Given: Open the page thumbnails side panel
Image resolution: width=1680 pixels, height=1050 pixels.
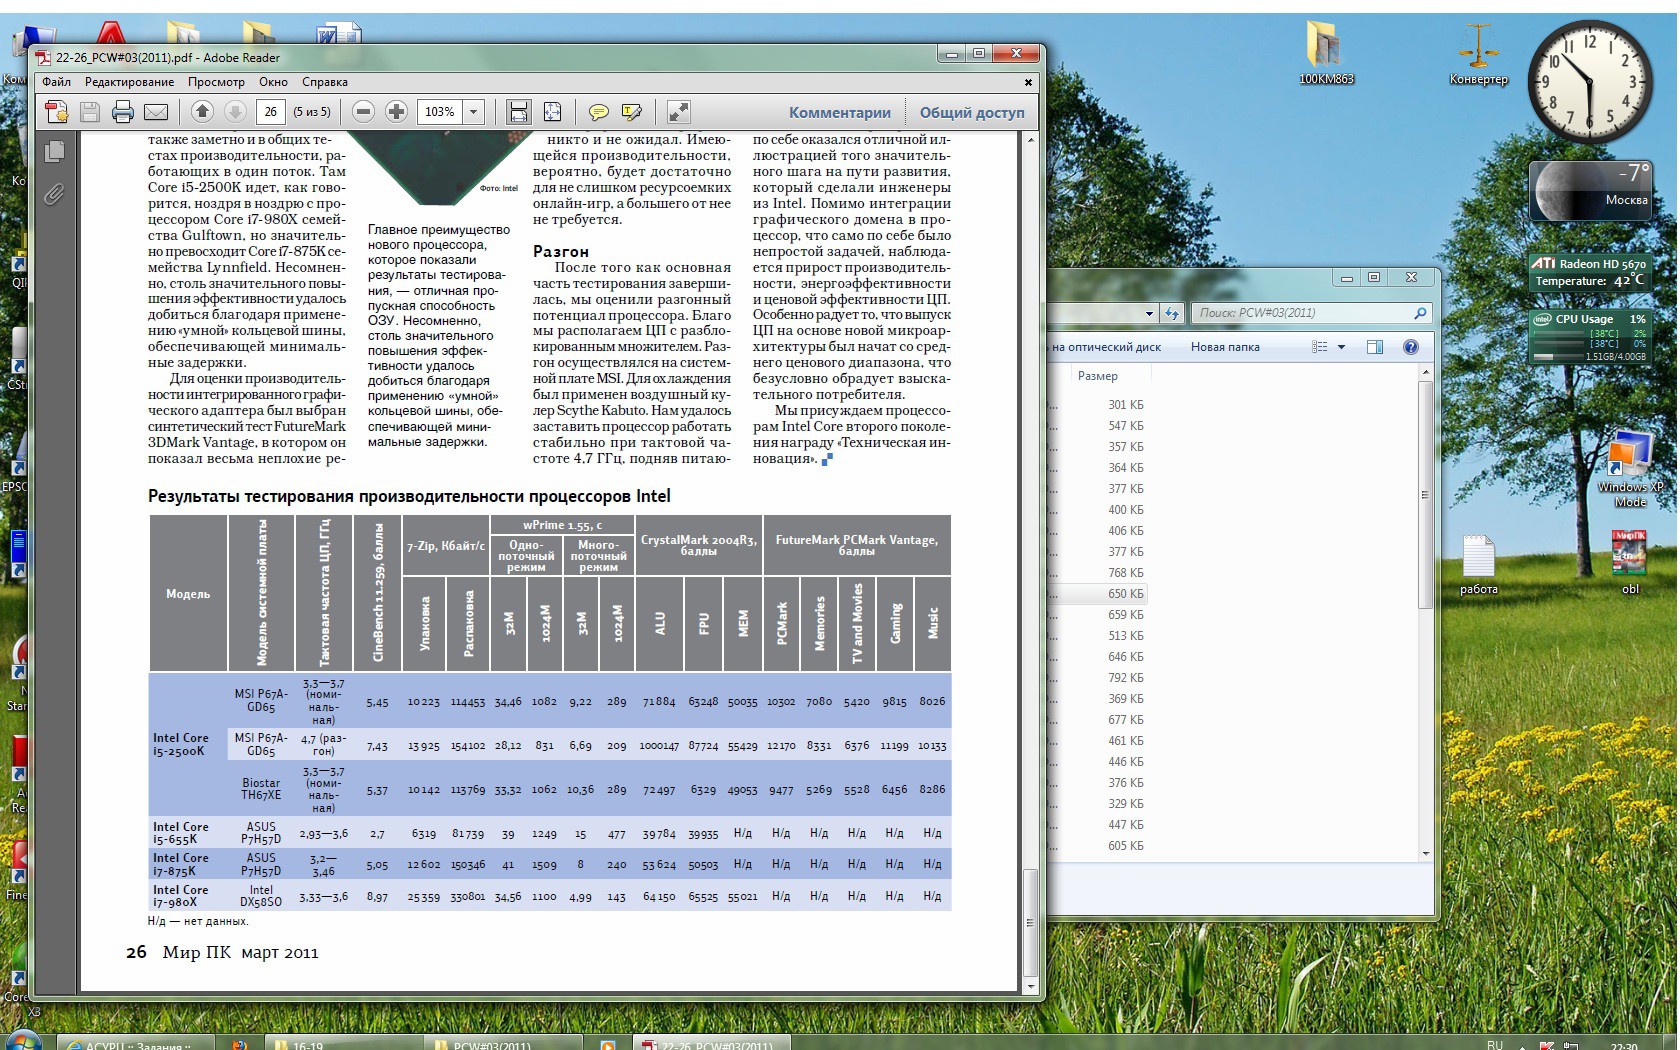Looking at the screenshot, I should tap(54, 151).
